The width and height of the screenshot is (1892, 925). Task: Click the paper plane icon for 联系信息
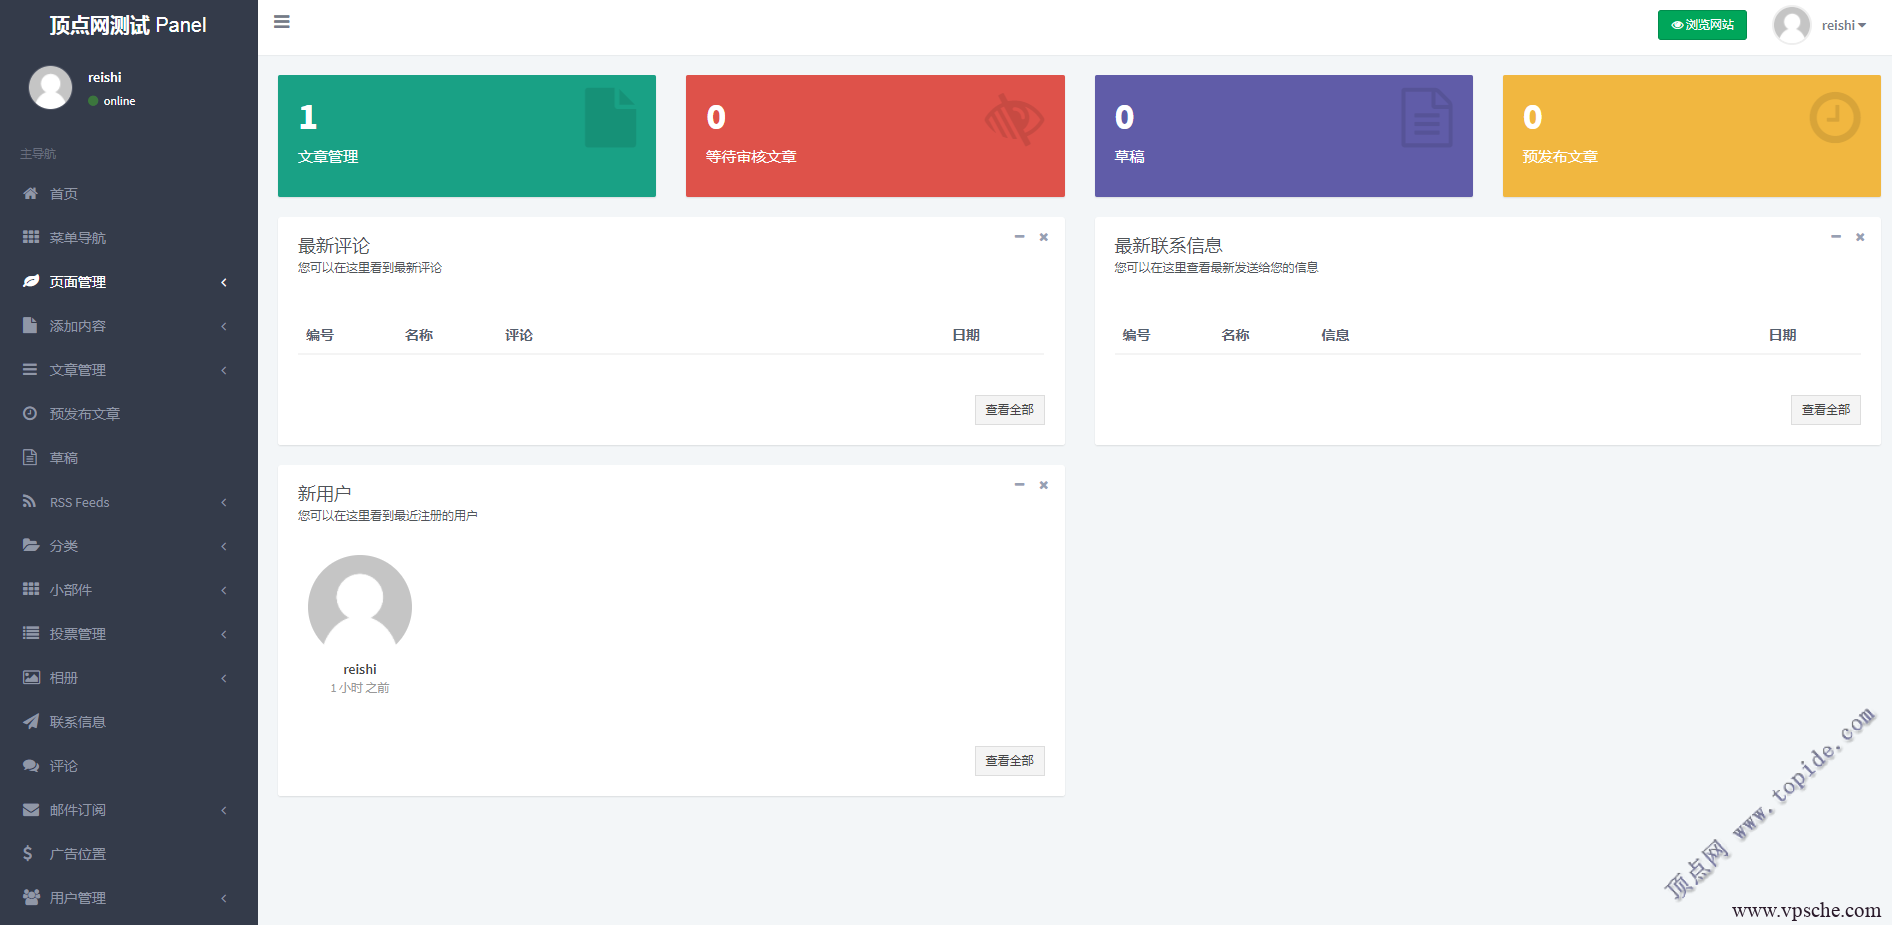point(30,722)
